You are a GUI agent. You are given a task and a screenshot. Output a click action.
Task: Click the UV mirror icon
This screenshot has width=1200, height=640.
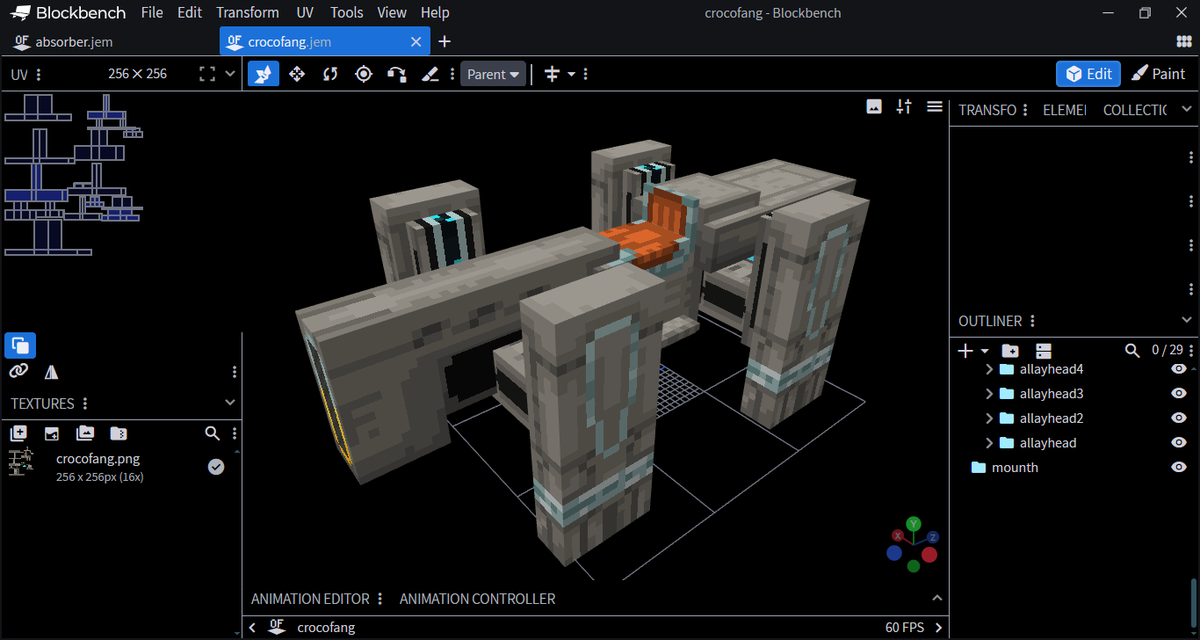pos(51,372)
